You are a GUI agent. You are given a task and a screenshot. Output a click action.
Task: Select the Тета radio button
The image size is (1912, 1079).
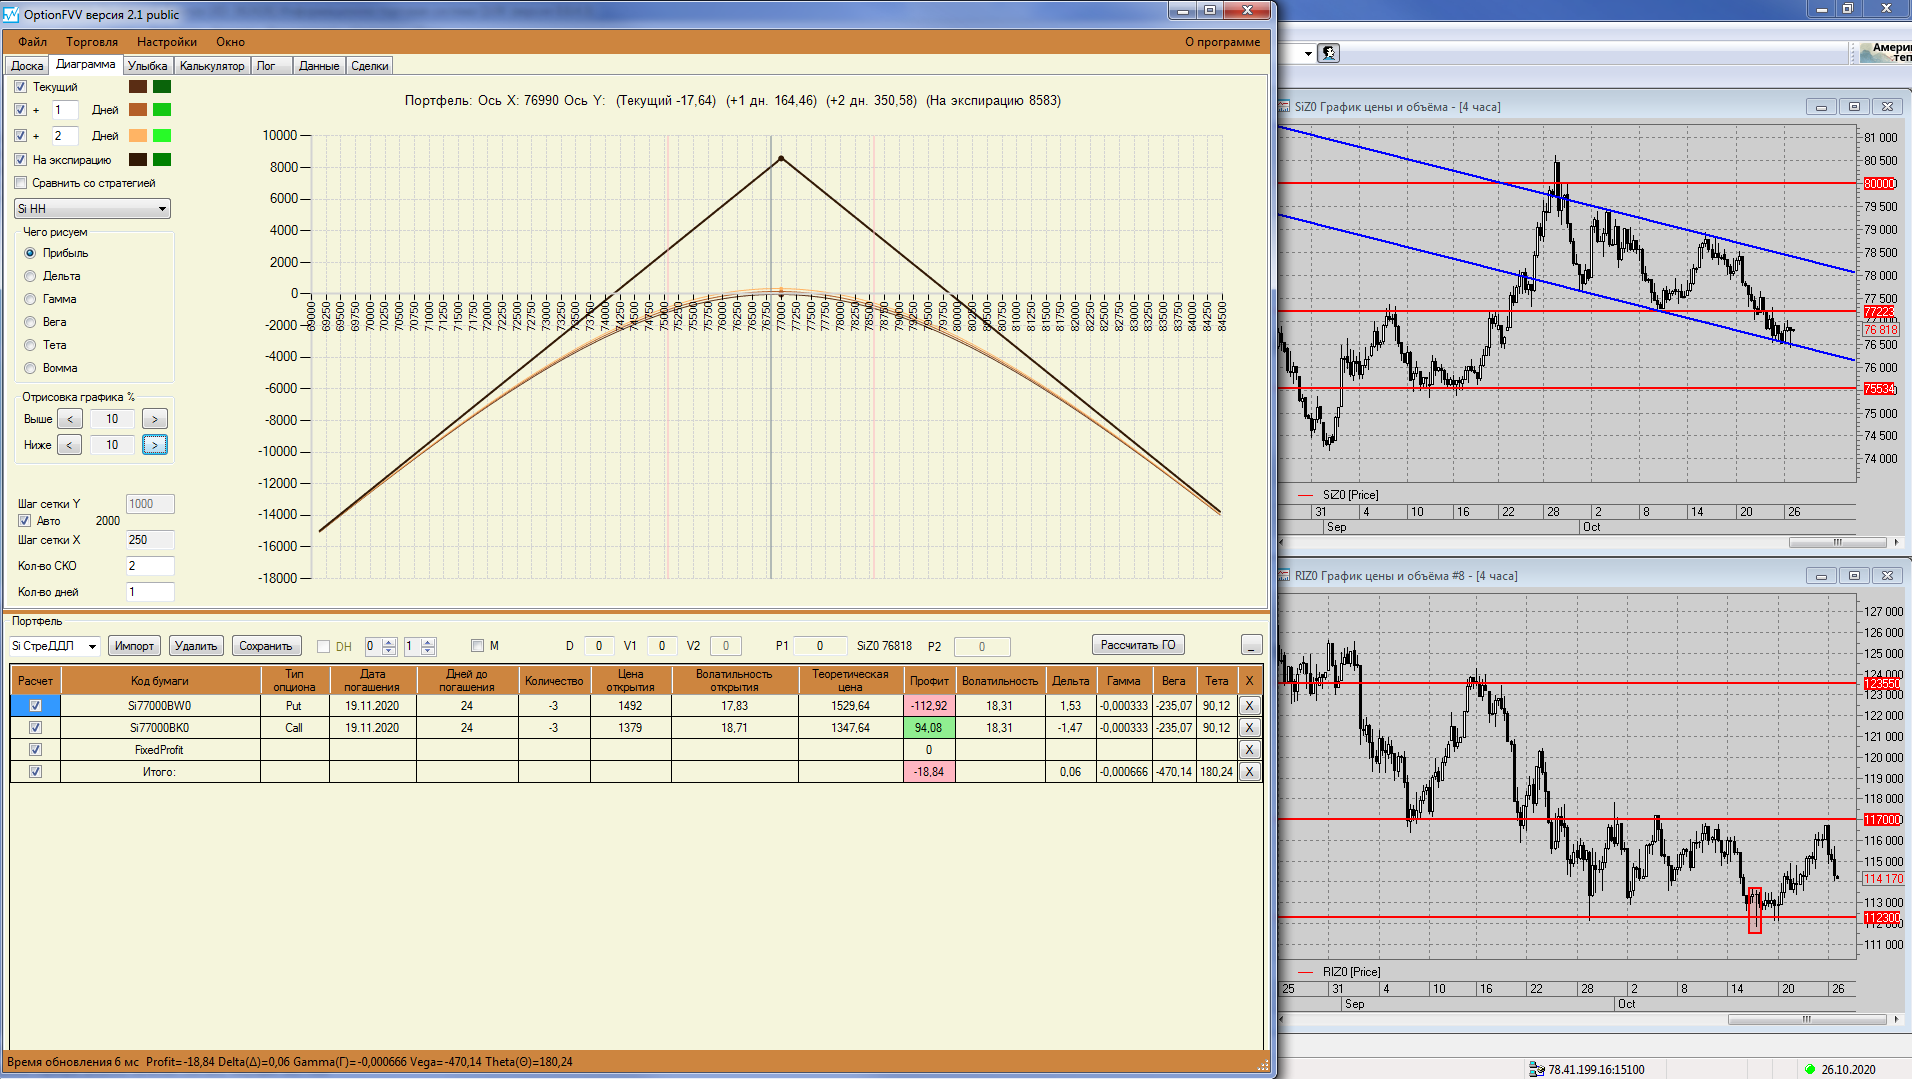[30, 345]
